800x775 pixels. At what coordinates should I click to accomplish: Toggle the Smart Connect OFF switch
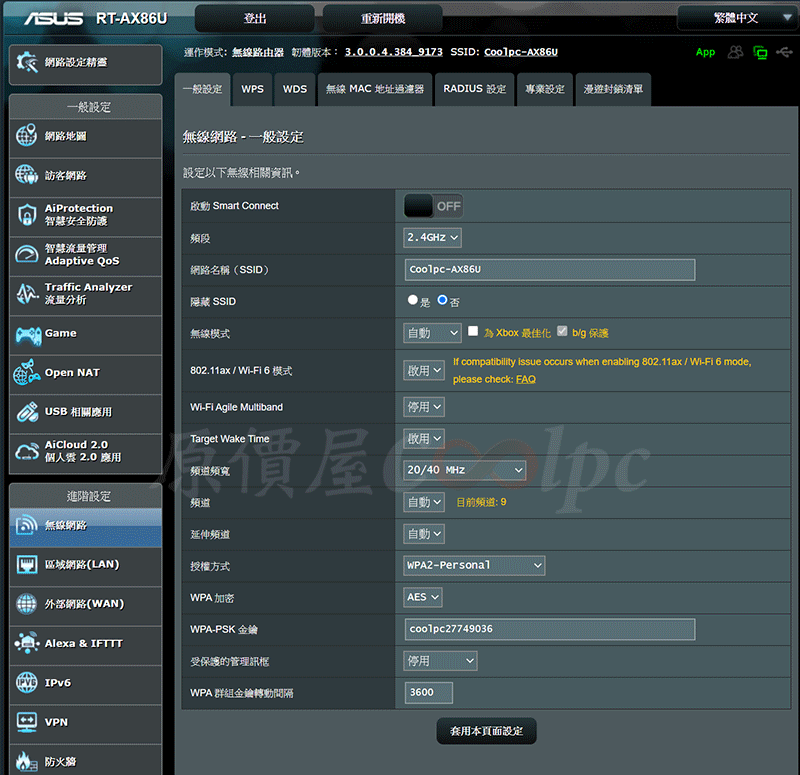click(433, 206)
